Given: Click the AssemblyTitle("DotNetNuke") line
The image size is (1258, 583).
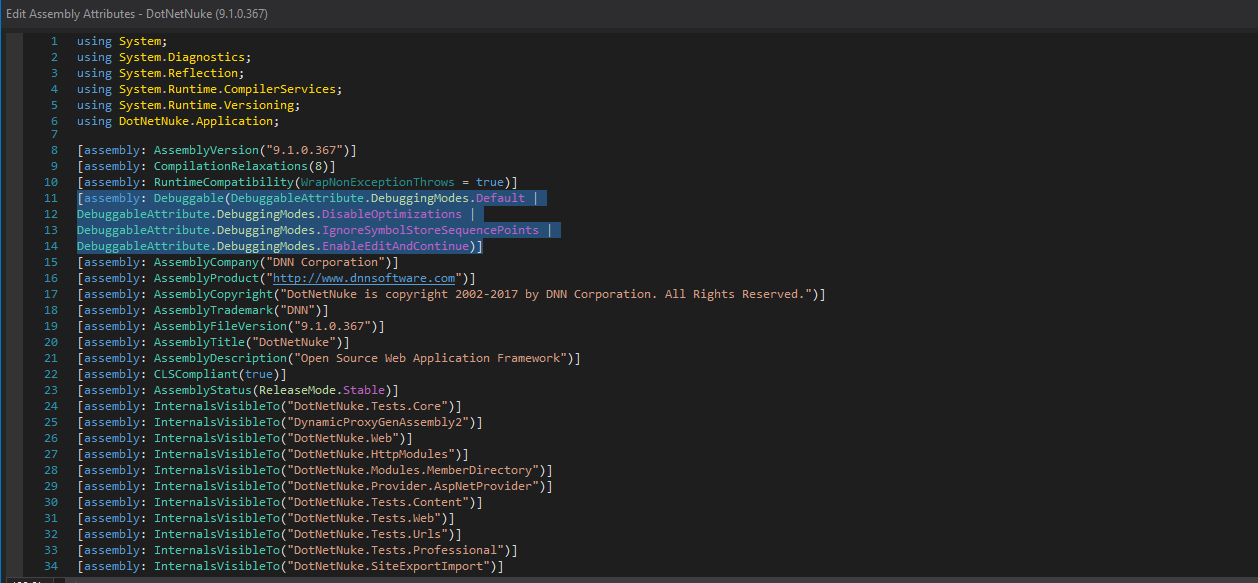Looking at the screenshot, I should click(x=213, y=342).
